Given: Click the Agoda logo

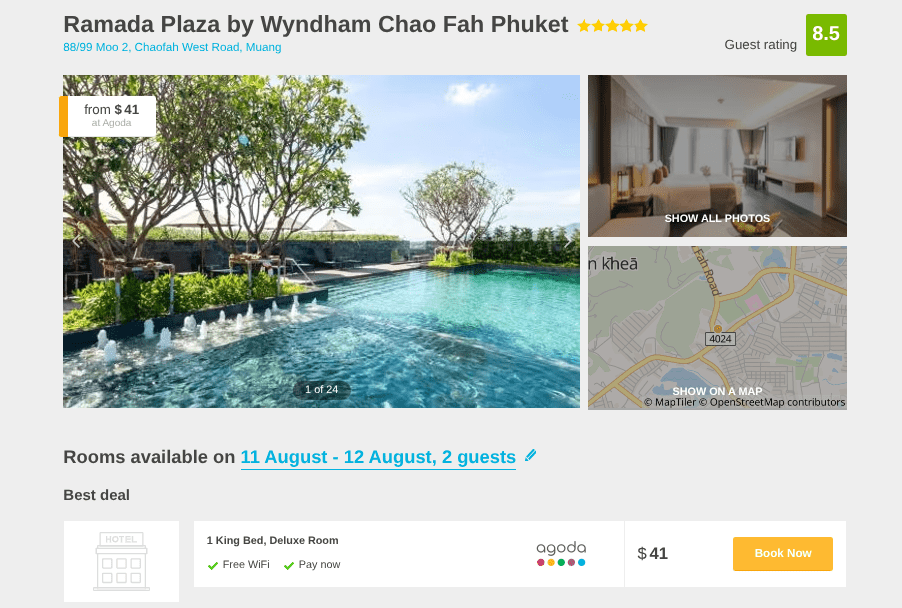Looking at the screenshot, I should click(x=561, y=553).
